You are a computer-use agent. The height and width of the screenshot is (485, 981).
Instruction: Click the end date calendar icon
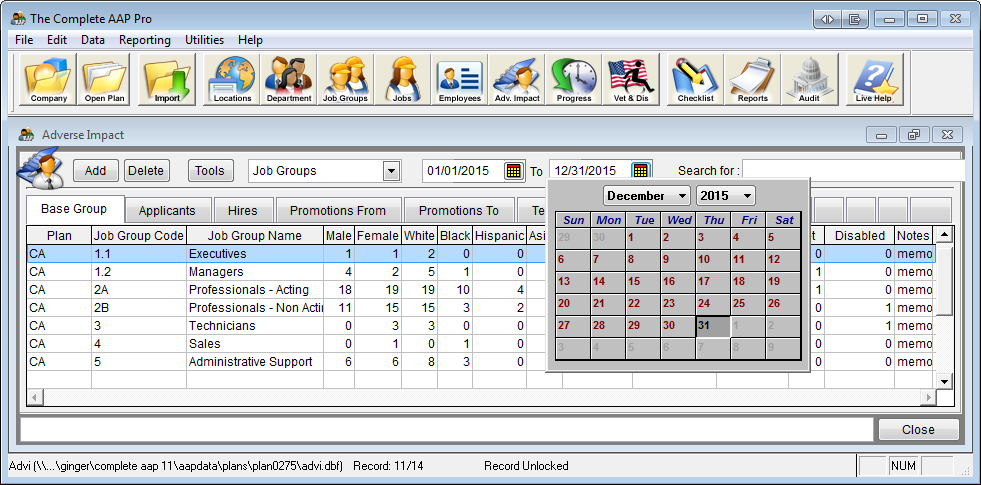pos(641,171)
